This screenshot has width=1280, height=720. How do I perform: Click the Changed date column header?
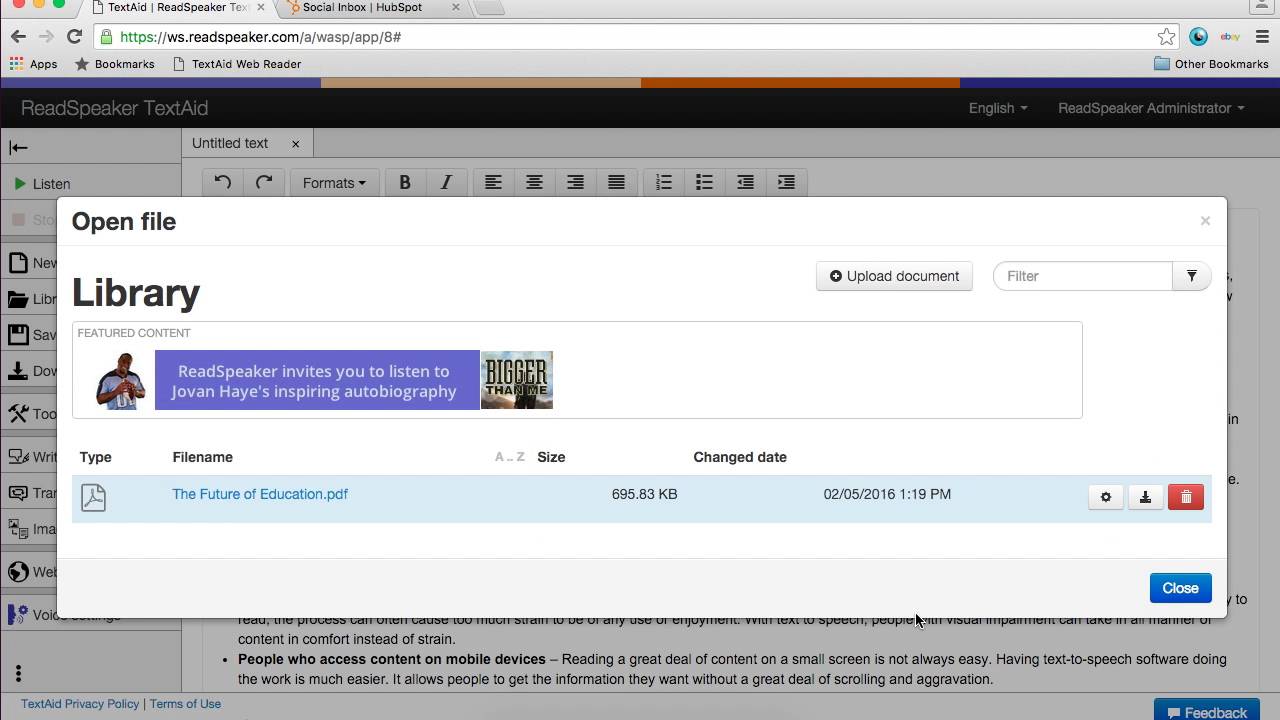740,457
